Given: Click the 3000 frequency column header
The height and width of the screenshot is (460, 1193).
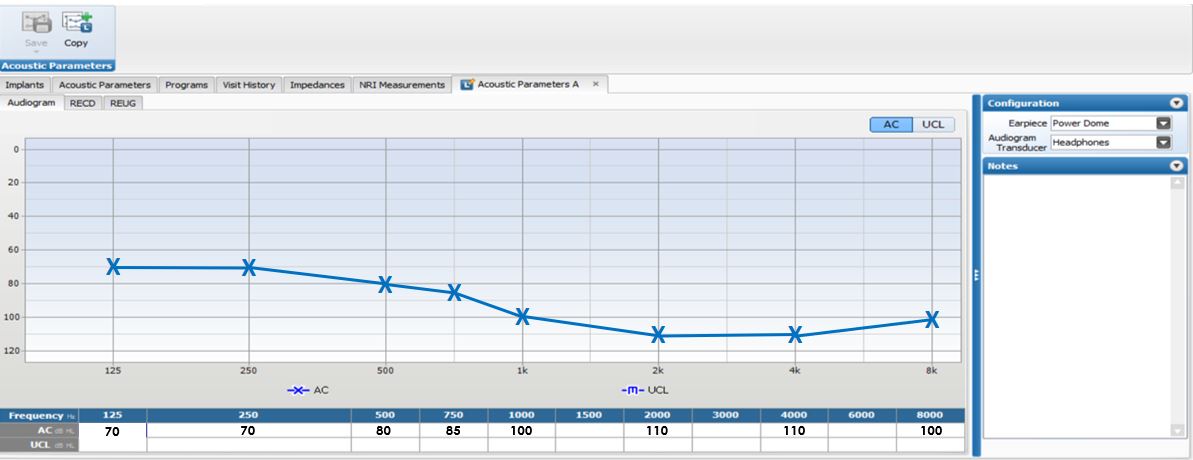Looking at the screenshot, I should [x=726, y=415].
